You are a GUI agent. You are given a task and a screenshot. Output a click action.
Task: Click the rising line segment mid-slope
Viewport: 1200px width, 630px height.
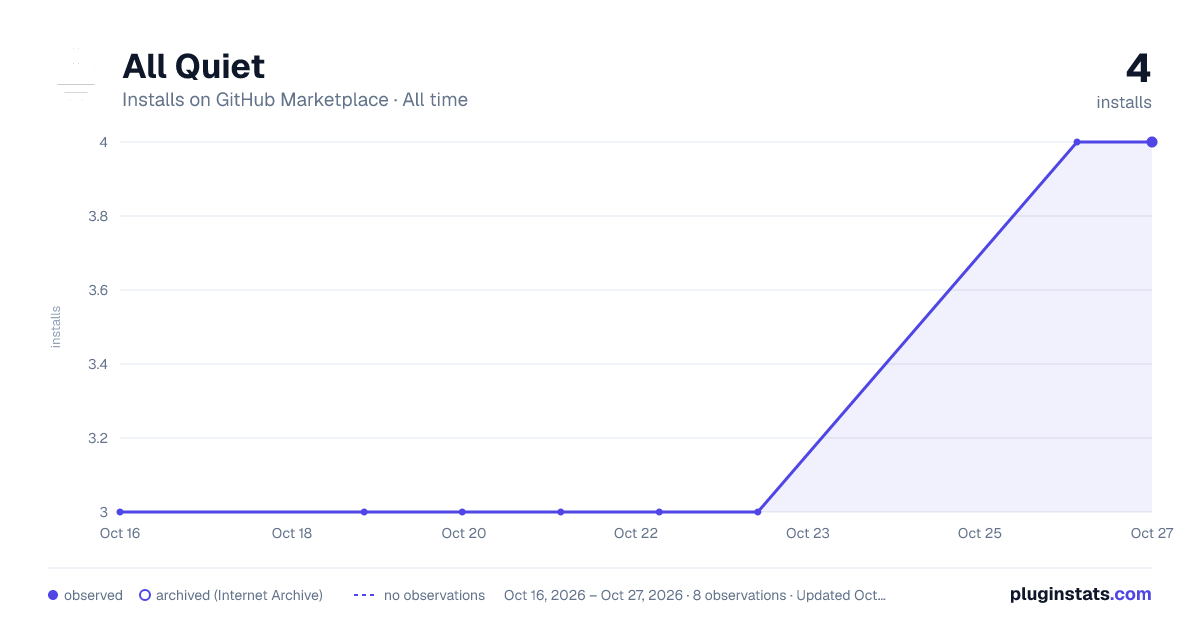[x=917, y=327]
